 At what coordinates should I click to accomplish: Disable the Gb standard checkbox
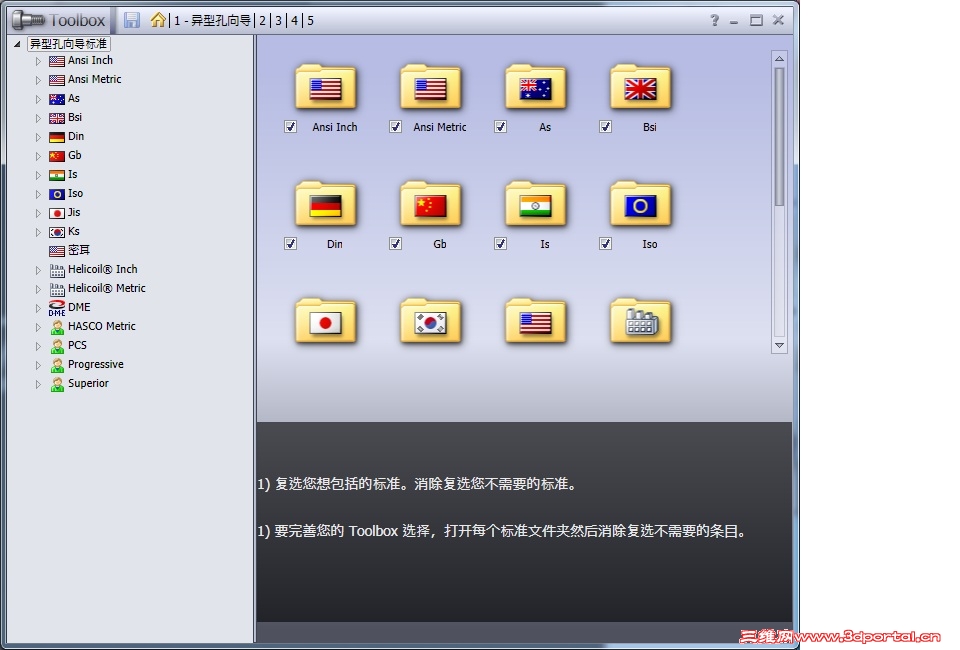tap(396, 244)
